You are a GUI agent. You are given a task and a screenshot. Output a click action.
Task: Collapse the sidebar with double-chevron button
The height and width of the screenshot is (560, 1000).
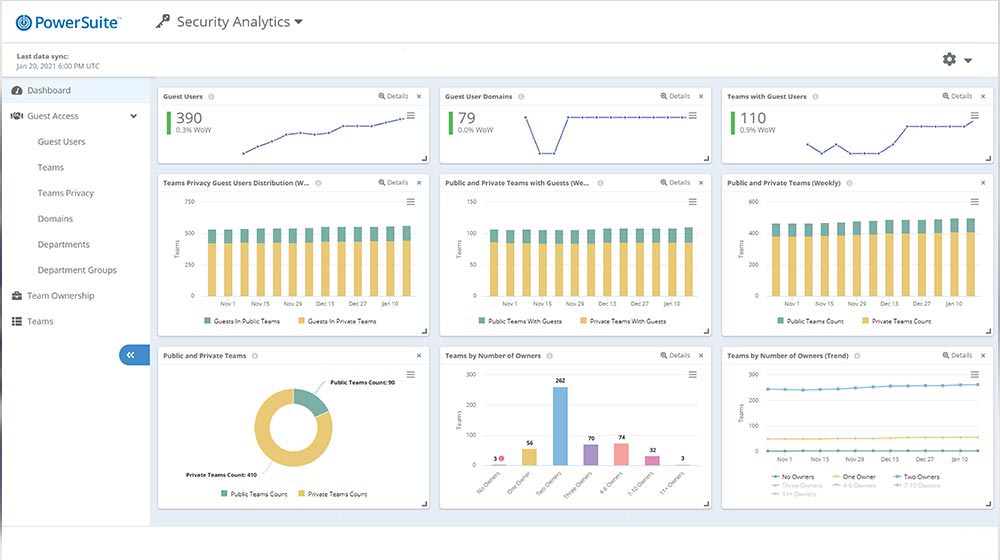133,355
